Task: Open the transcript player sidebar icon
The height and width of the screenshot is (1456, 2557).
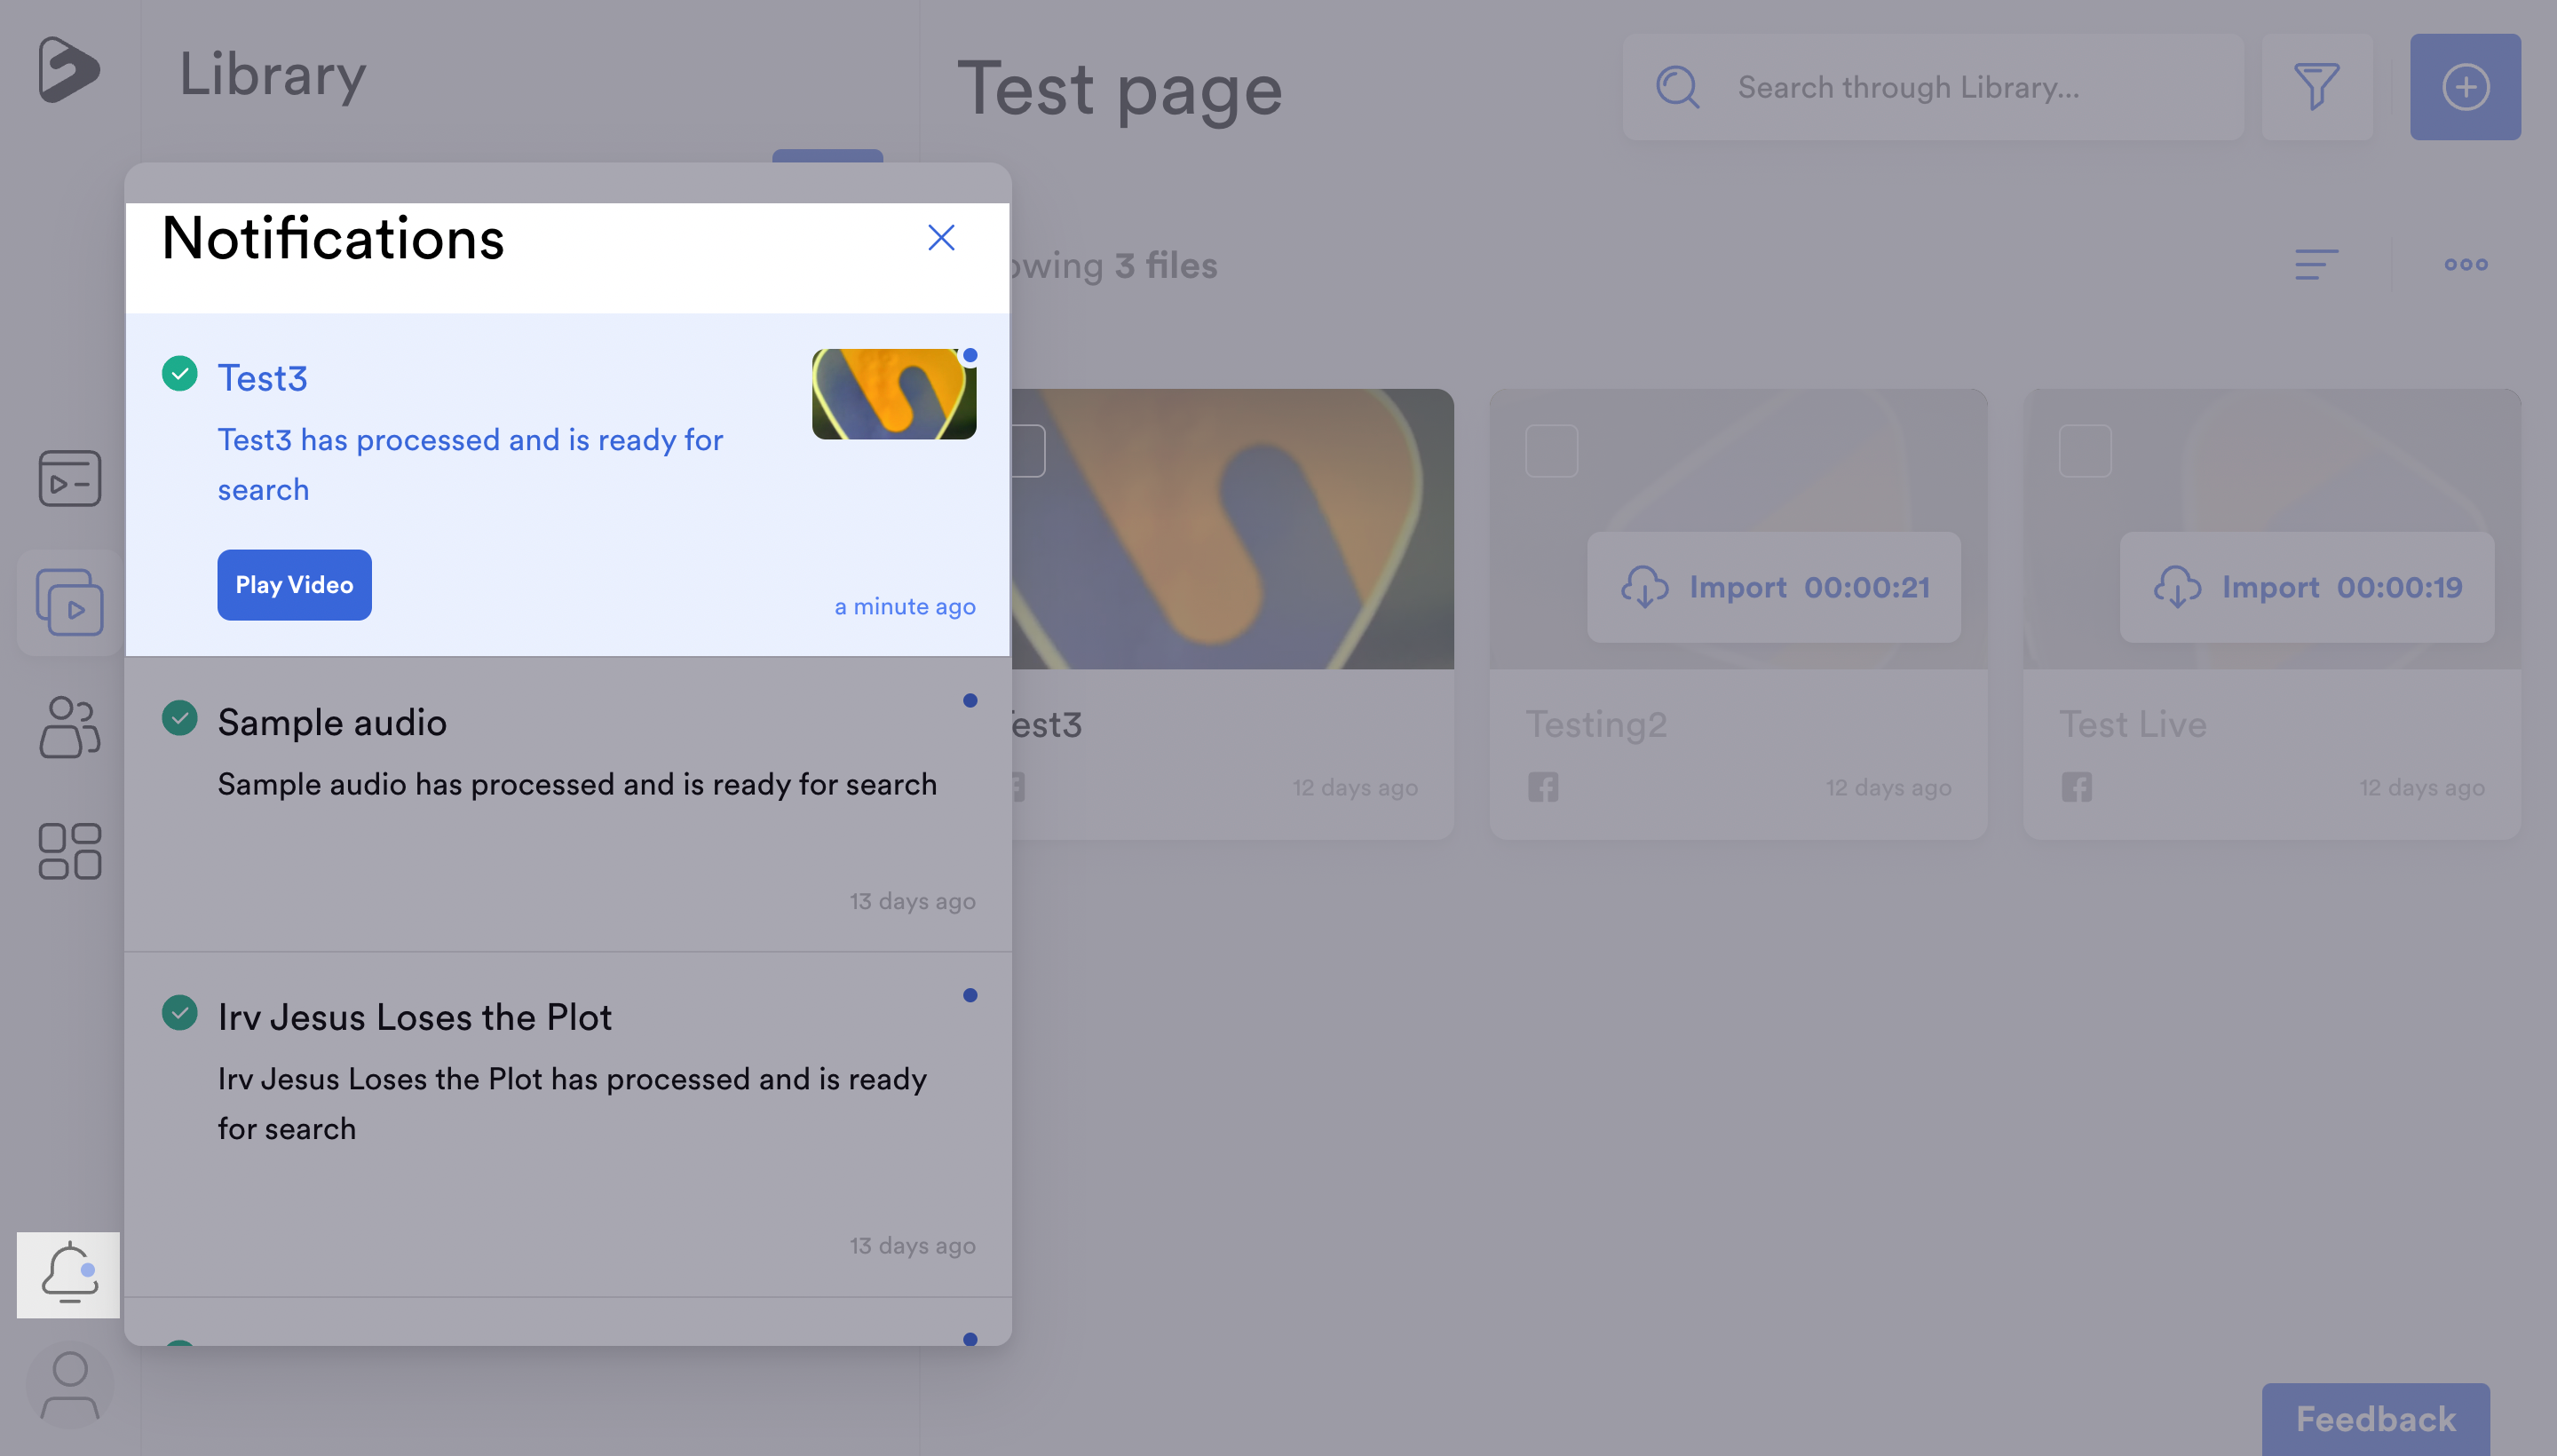Action: point(69,478)
